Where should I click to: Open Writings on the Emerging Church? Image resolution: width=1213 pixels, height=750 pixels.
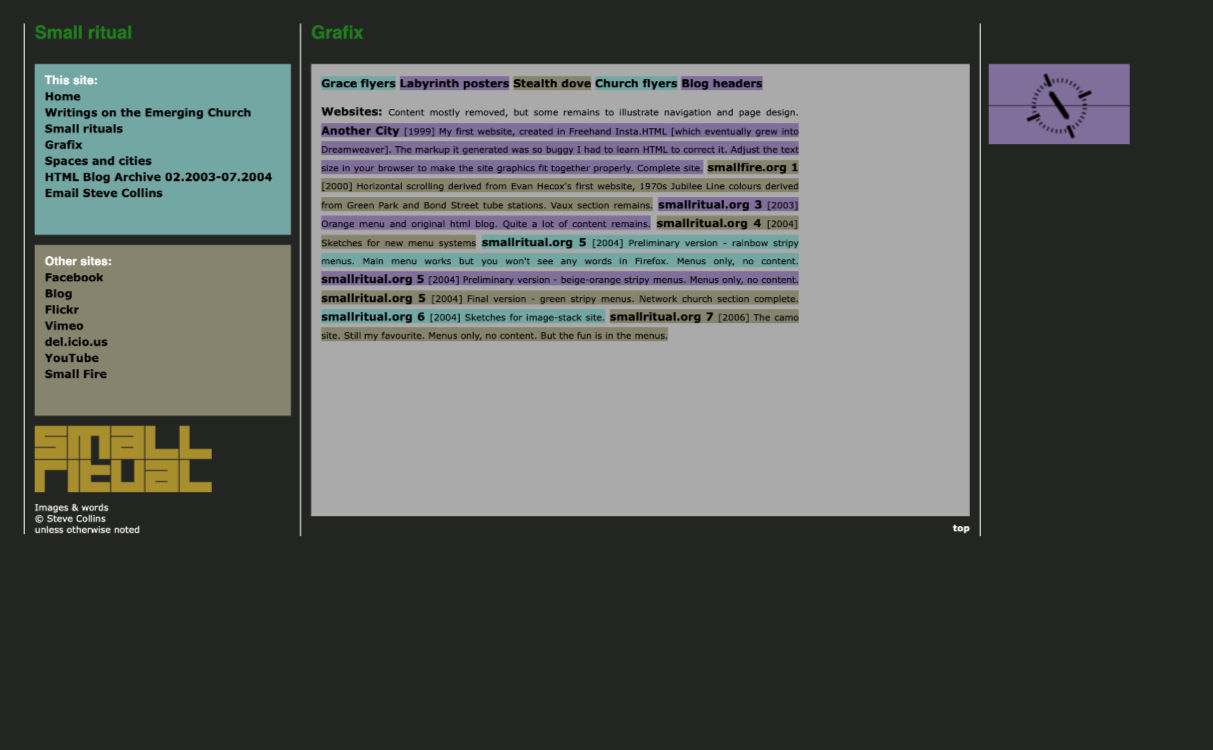147,113
